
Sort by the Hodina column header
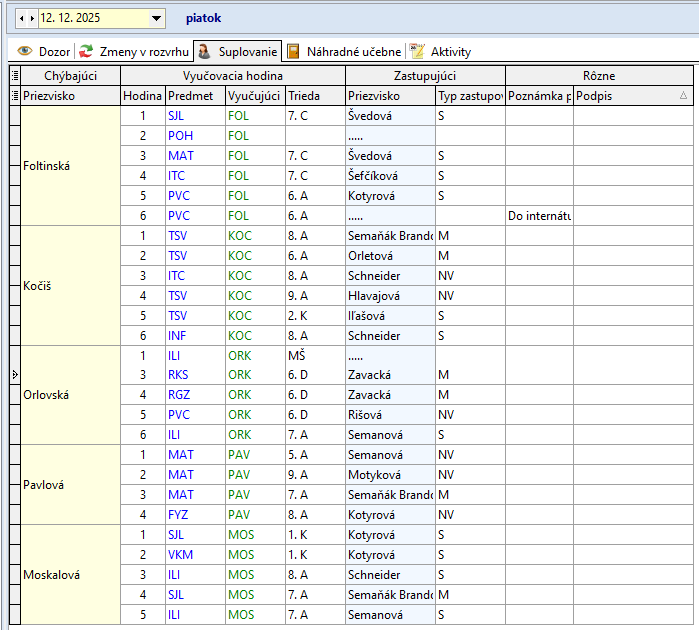(142, 95)
